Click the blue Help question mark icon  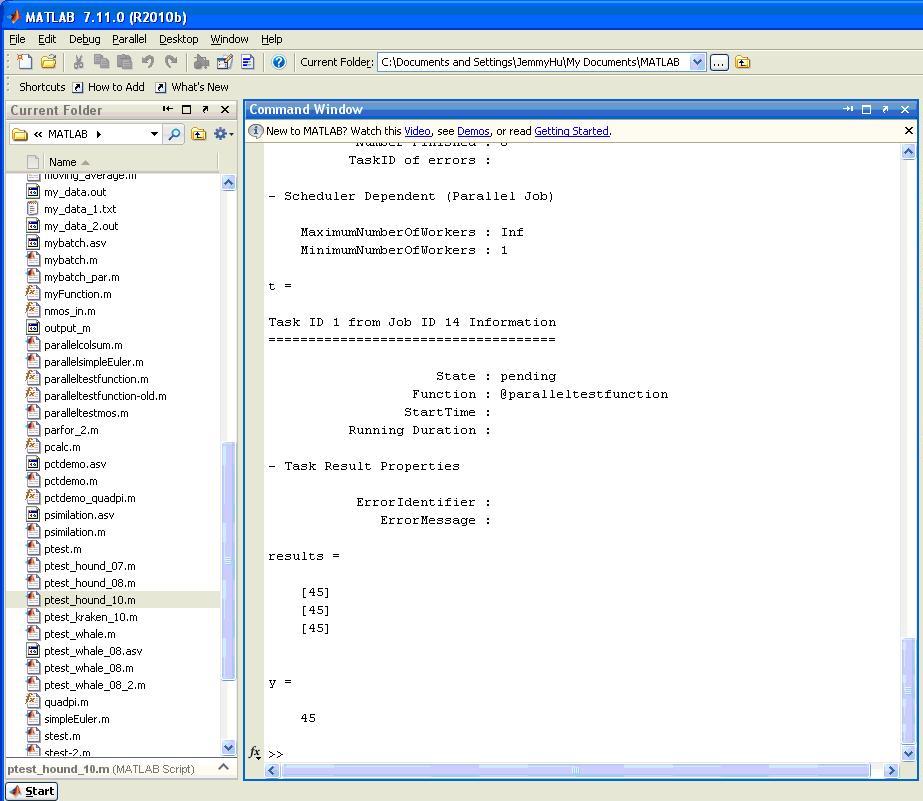[279, 62]
